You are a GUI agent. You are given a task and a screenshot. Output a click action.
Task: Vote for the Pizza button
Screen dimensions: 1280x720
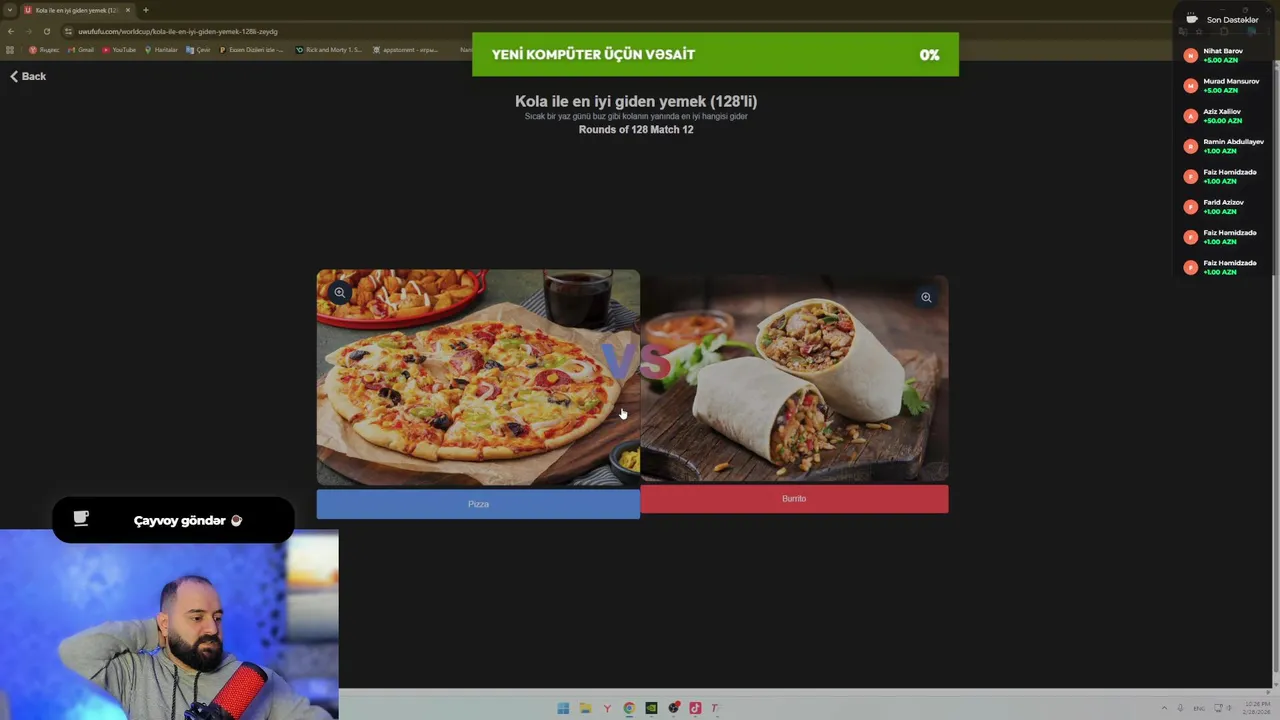pos(478,504)
